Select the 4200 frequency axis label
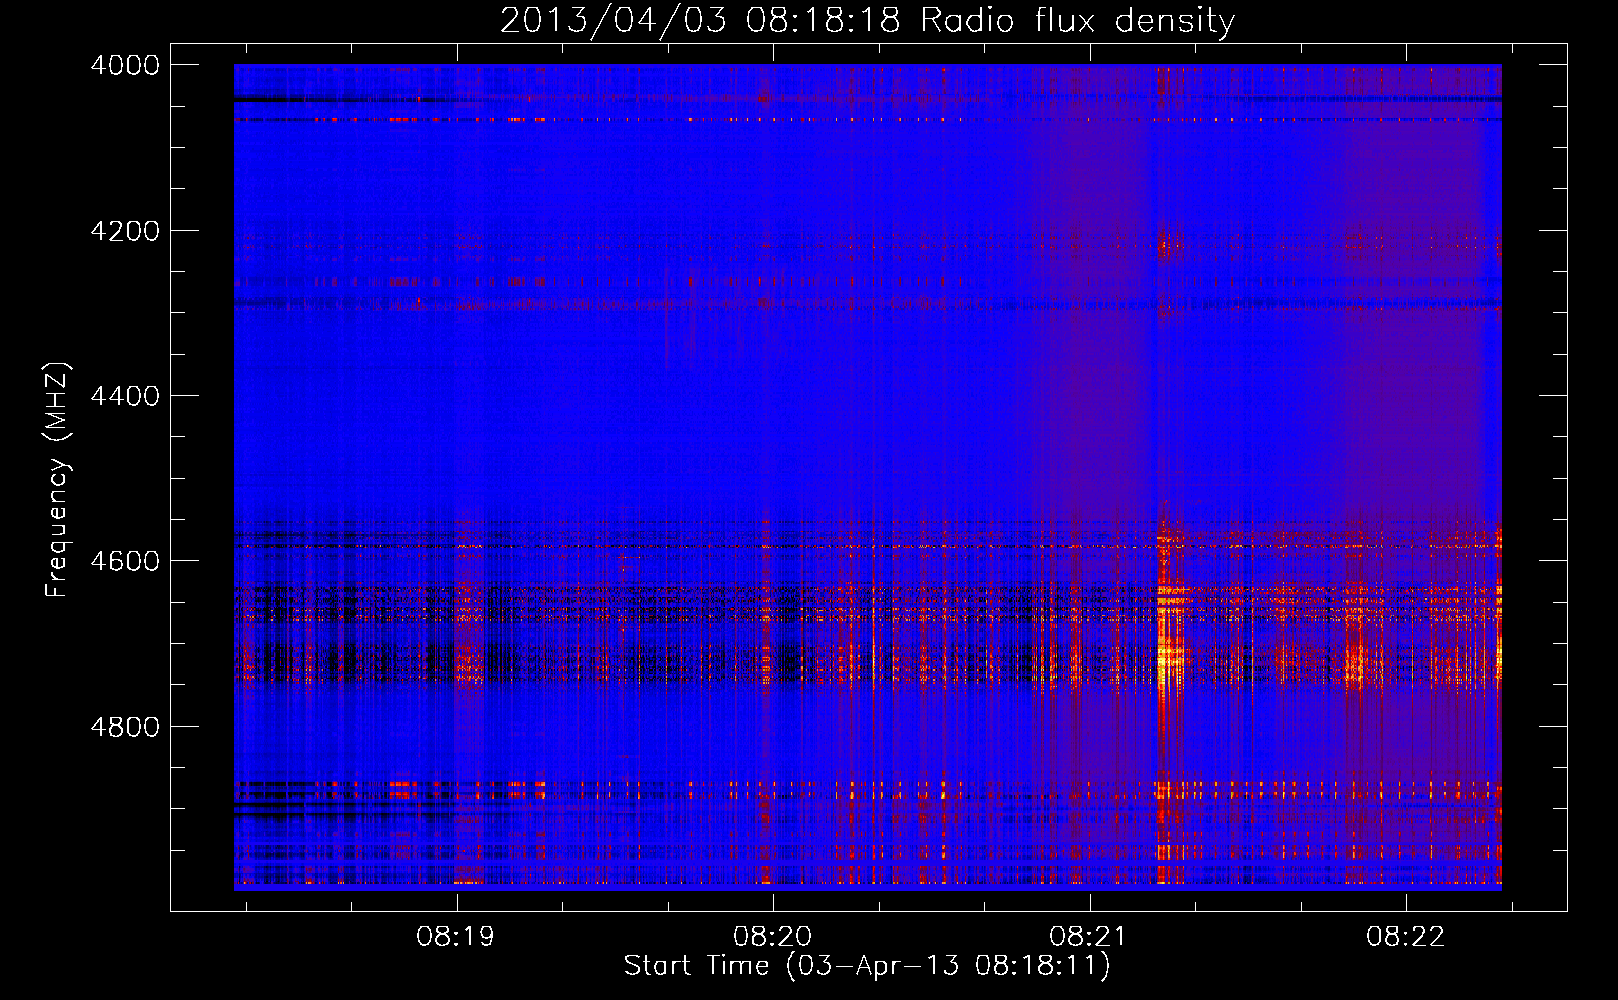The width and height of the screenshot is (1618, 1000). pos(125,231)
